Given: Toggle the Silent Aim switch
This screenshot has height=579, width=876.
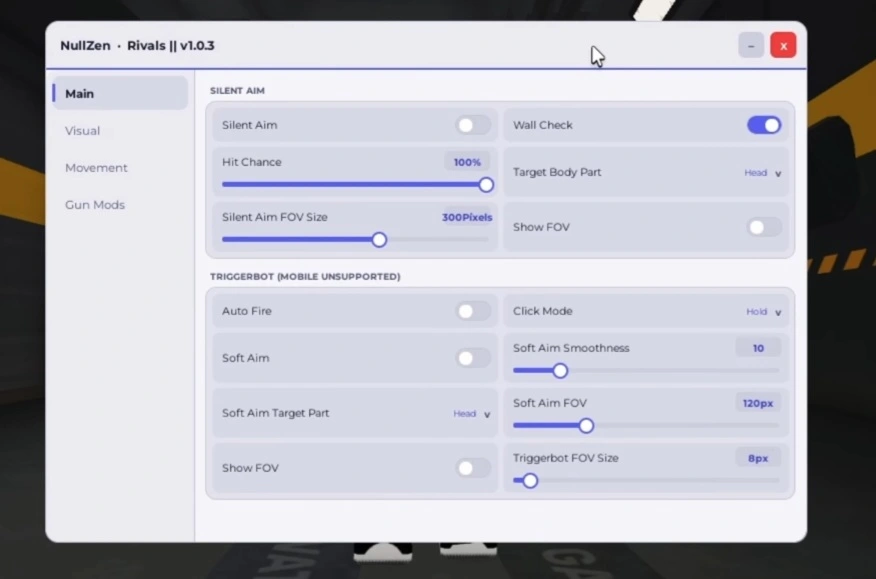Looking at the screenshot, I should [473, 125].
